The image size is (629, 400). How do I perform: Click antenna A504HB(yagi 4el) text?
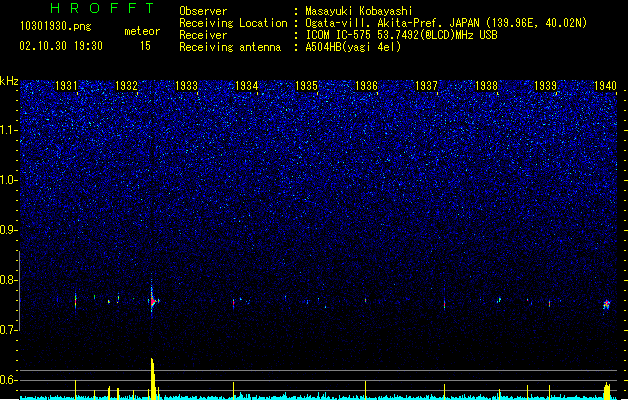[353, 47]
